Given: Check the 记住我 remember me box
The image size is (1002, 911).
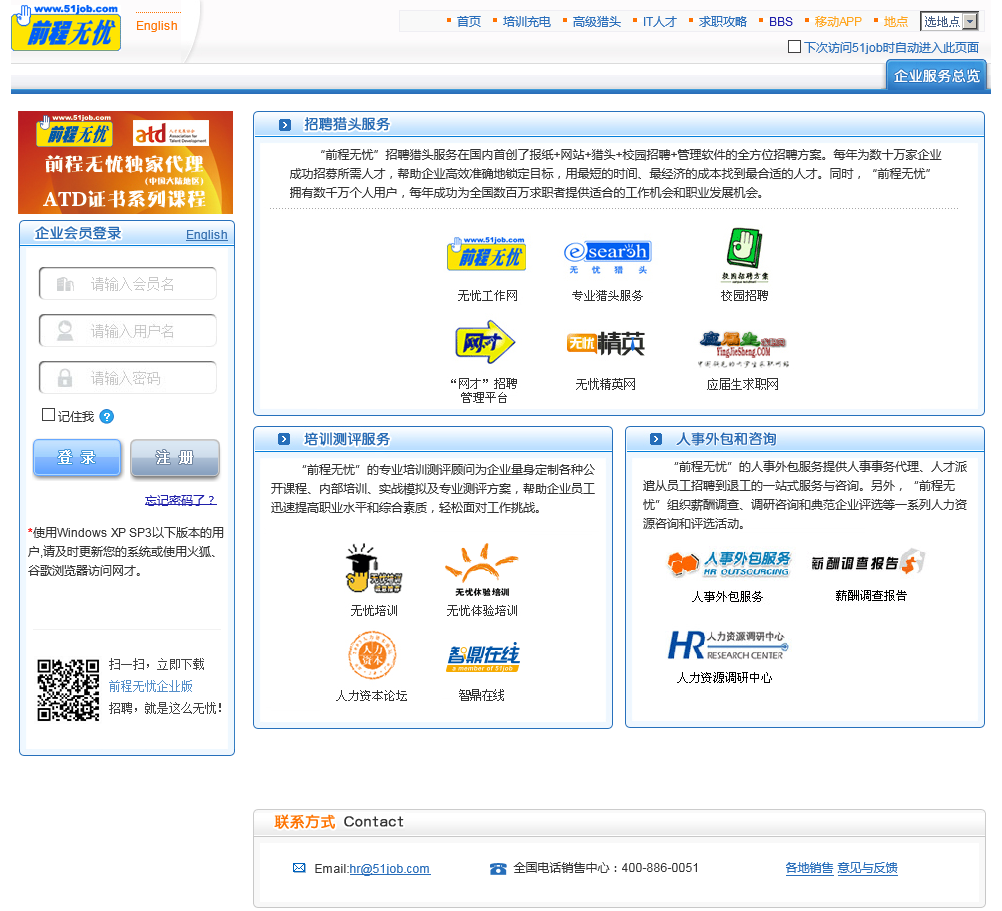Looking at the screenshot, I should coord(48,415).
